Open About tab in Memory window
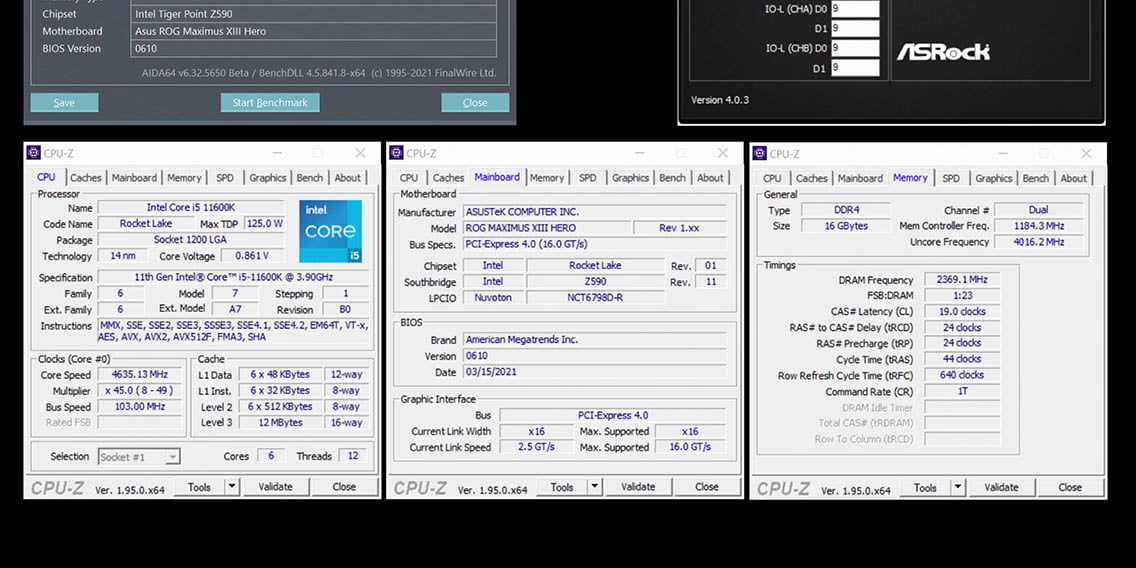This screenshot has height=568, width=1136. click(x=1074, y=178)
